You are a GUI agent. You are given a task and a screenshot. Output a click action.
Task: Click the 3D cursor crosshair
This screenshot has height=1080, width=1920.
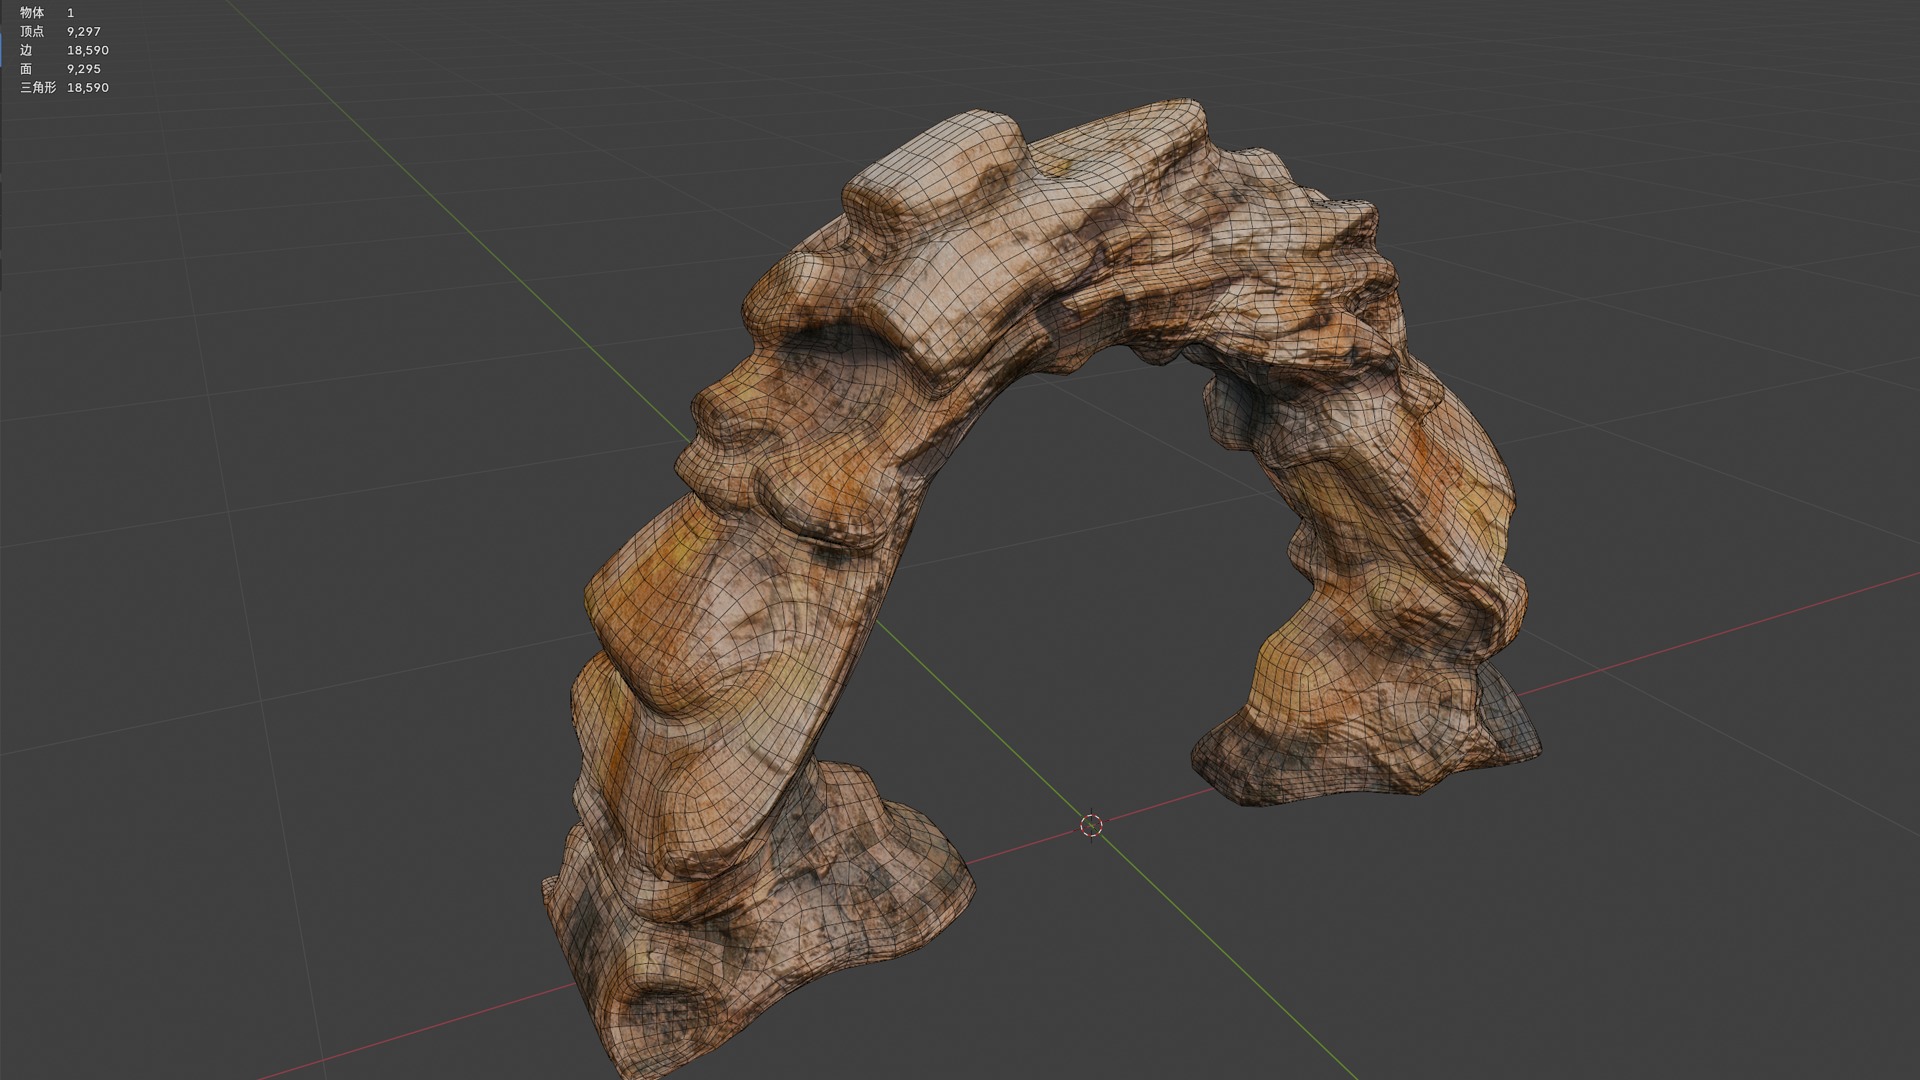pyautogui.click(x=1091, y=825)
